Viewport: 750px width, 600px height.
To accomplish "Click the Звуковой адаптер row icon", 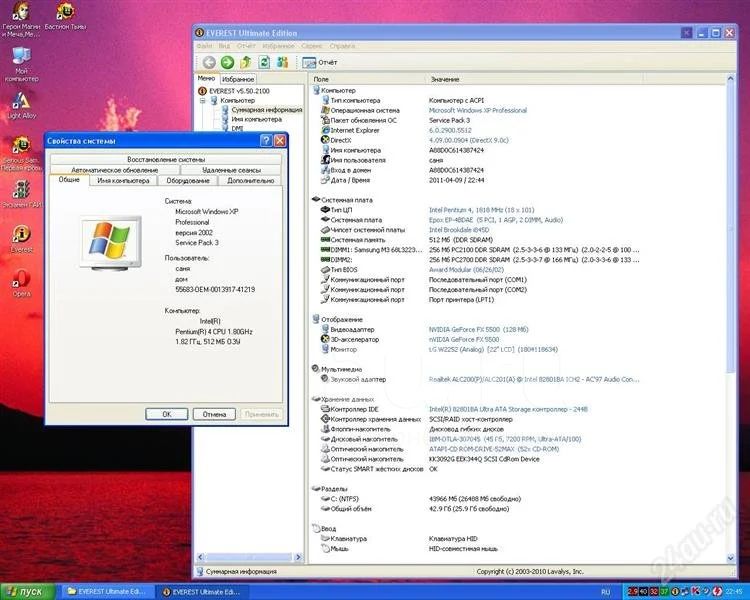I will click(325, 379).
